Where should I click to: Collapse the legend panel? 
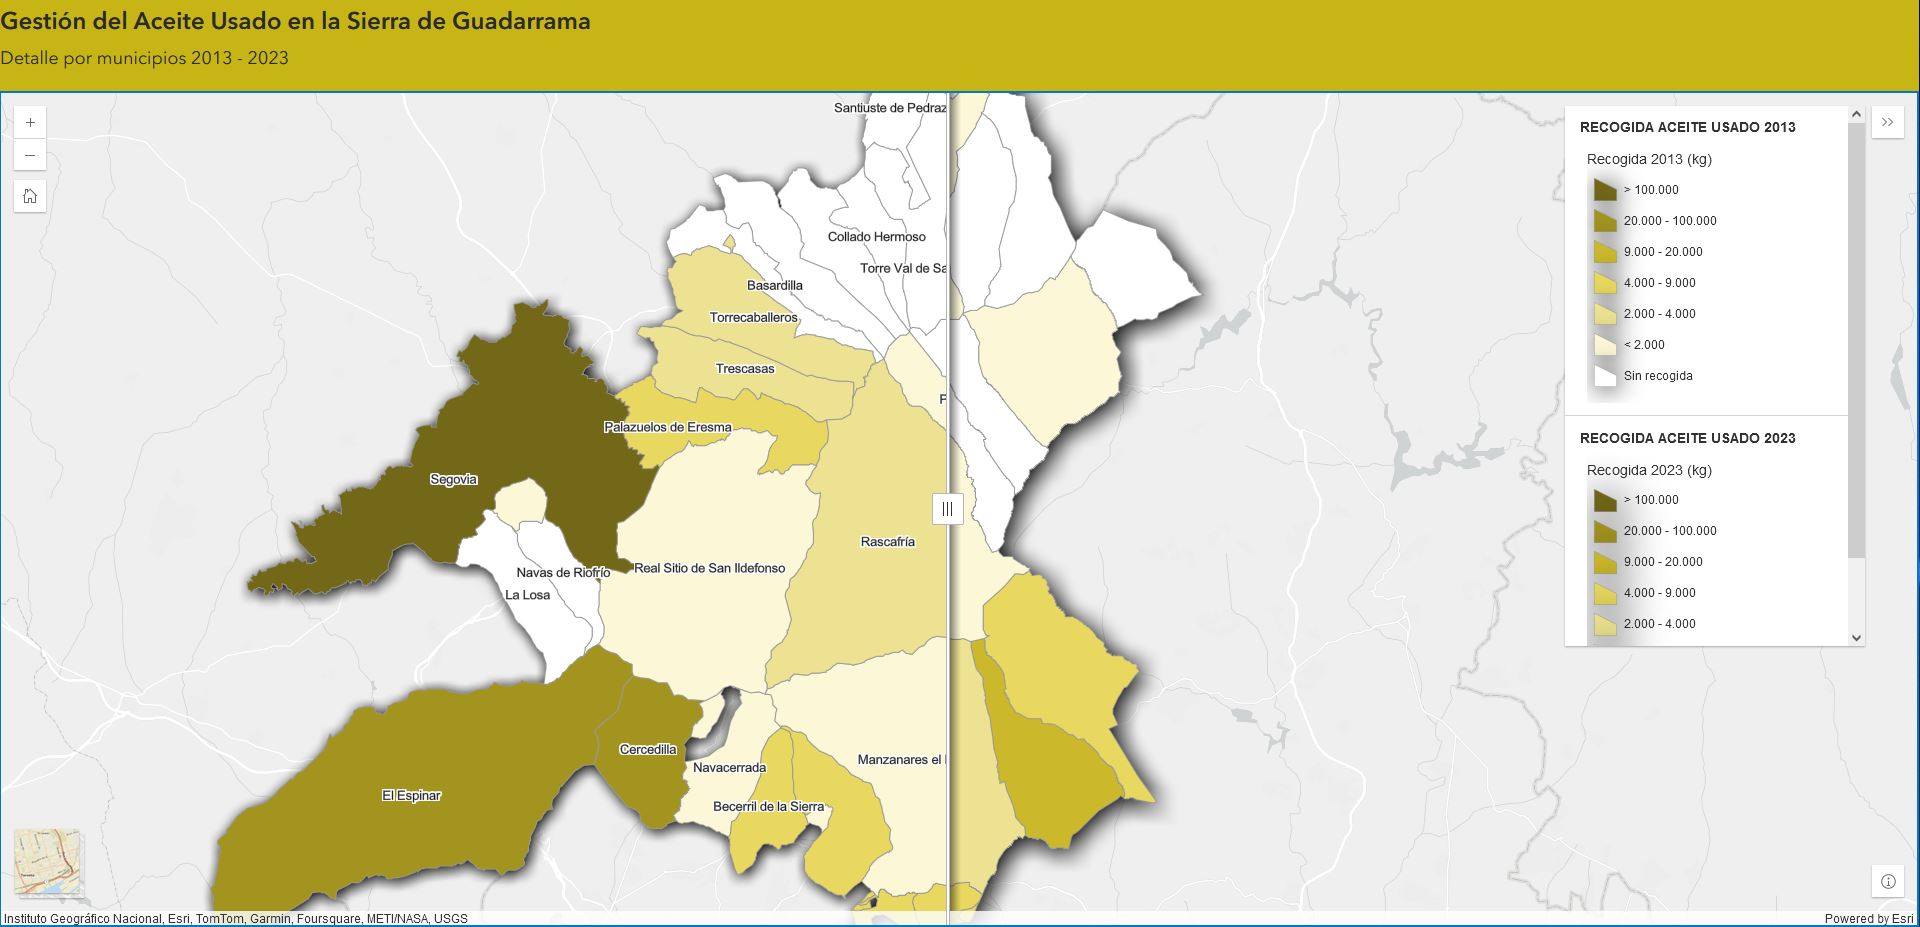point(1887,122)
